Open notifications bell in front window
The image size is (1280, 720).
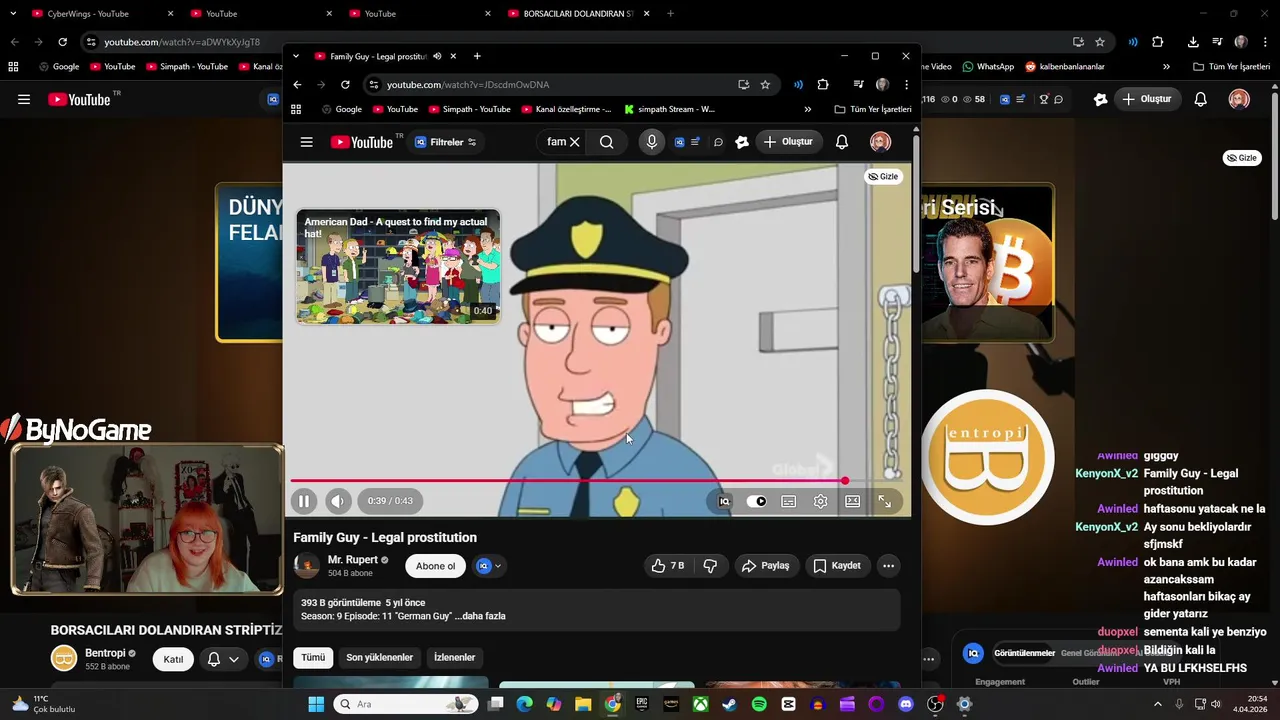click(x=842, y=142)
